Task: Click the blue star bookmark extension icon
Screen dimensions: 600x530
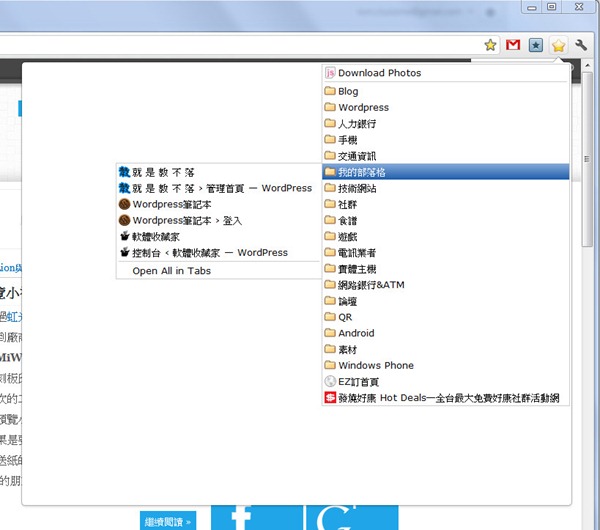Action: (536, 45)
